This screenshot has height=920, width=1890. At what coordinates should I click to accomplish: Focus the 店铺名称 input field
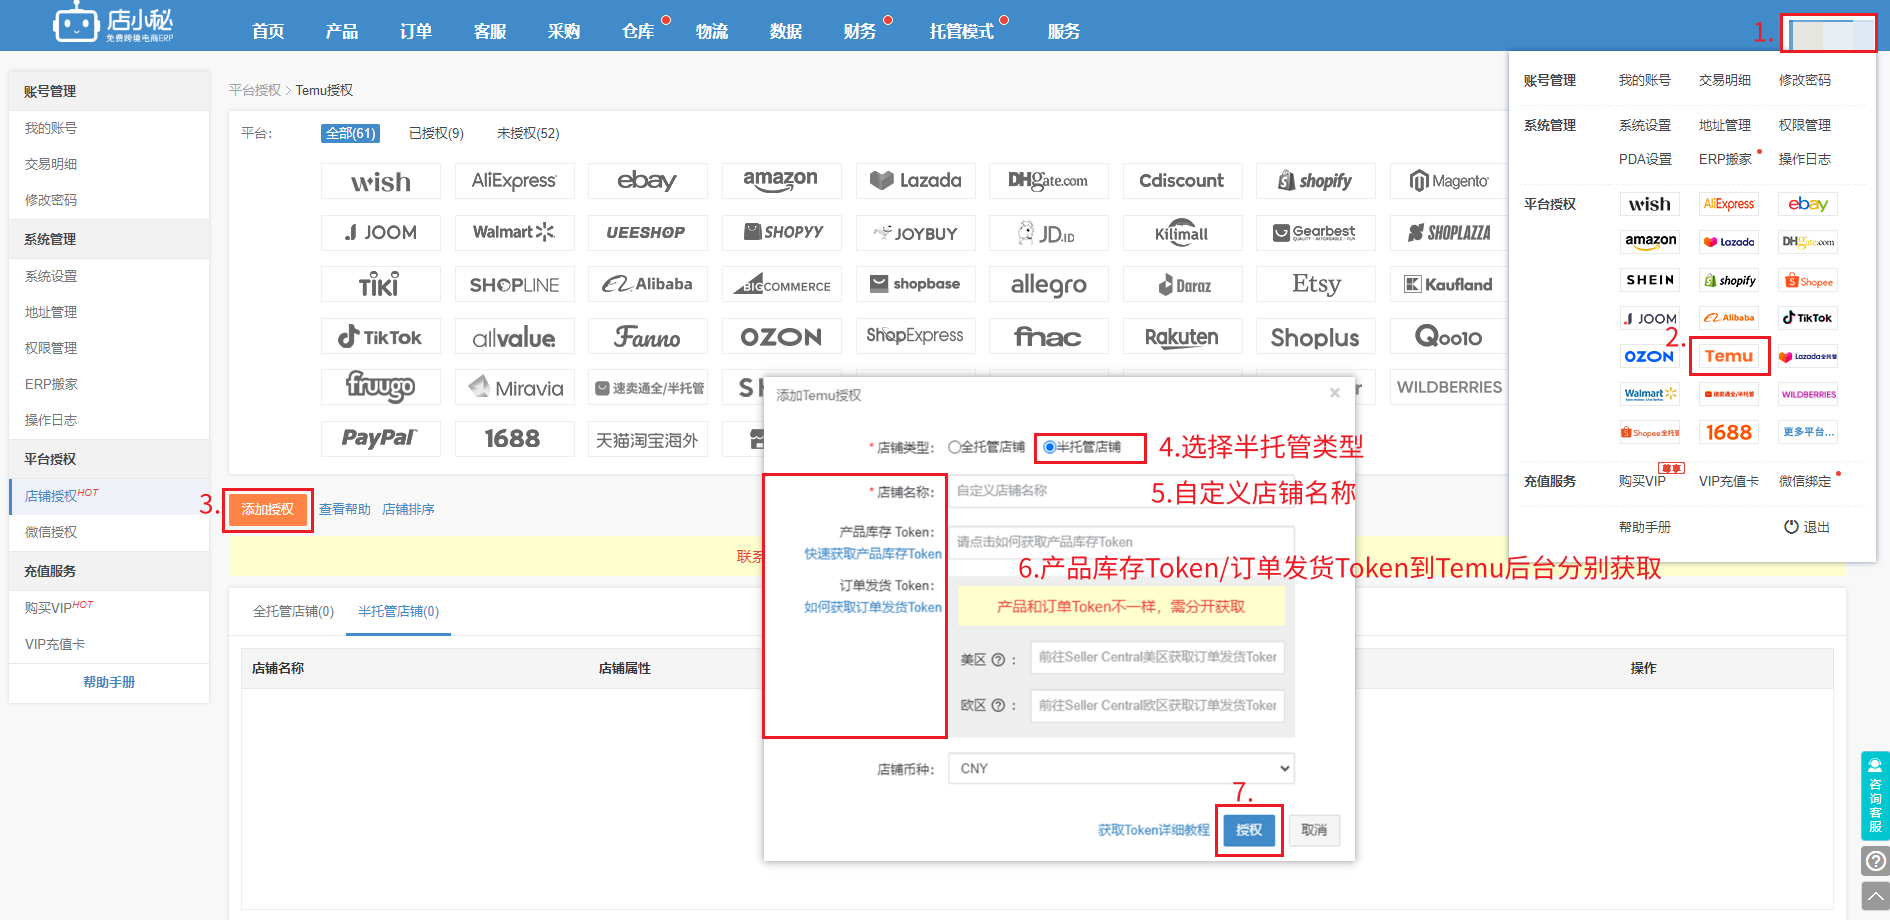[x=1121, y=491]
